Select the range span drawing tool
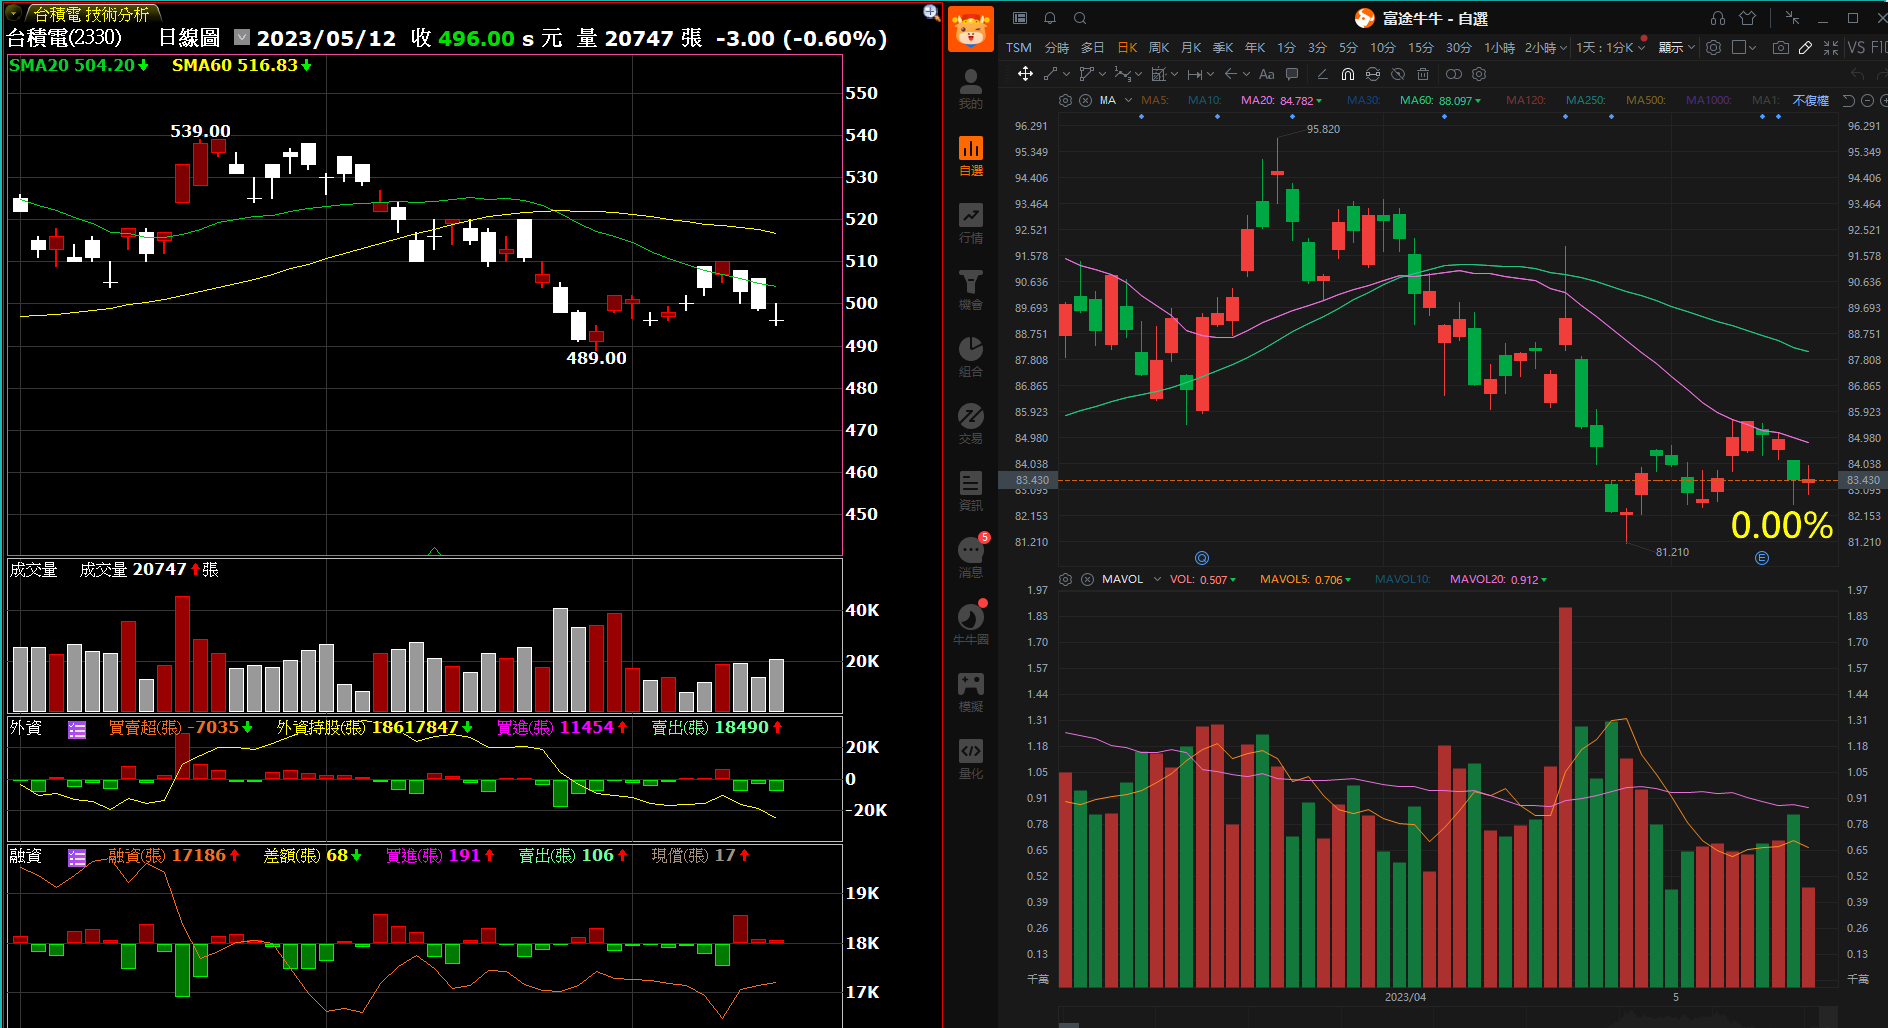1888x1028 pixels. 1195,74
